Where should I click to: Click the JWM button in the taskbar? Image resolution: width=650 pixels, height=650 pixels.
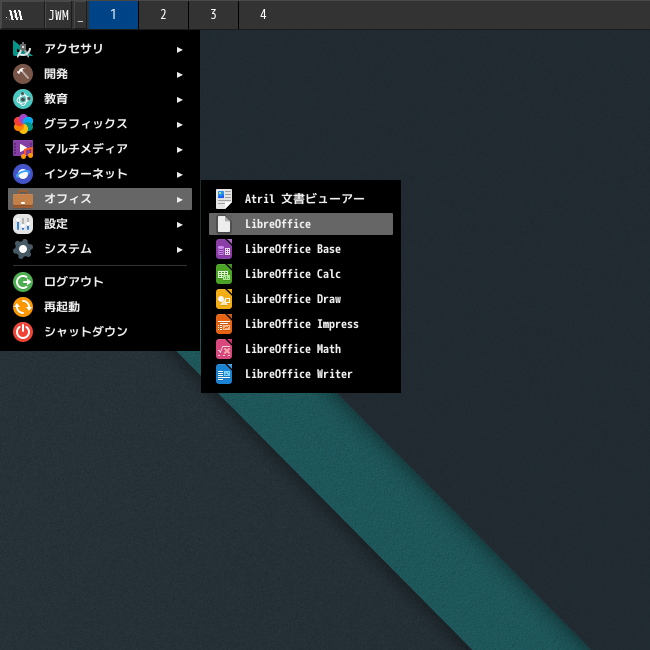click(x=58, y=15)
